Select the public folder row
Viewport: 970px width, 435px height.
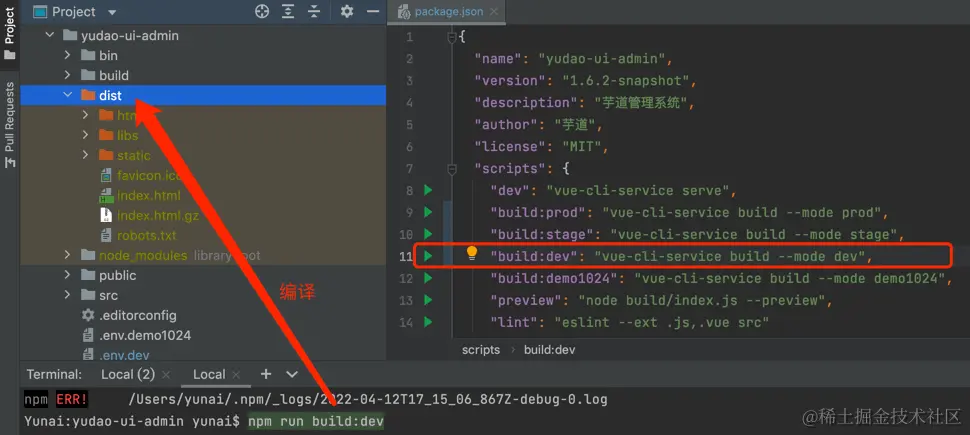[x=203, y=275]
